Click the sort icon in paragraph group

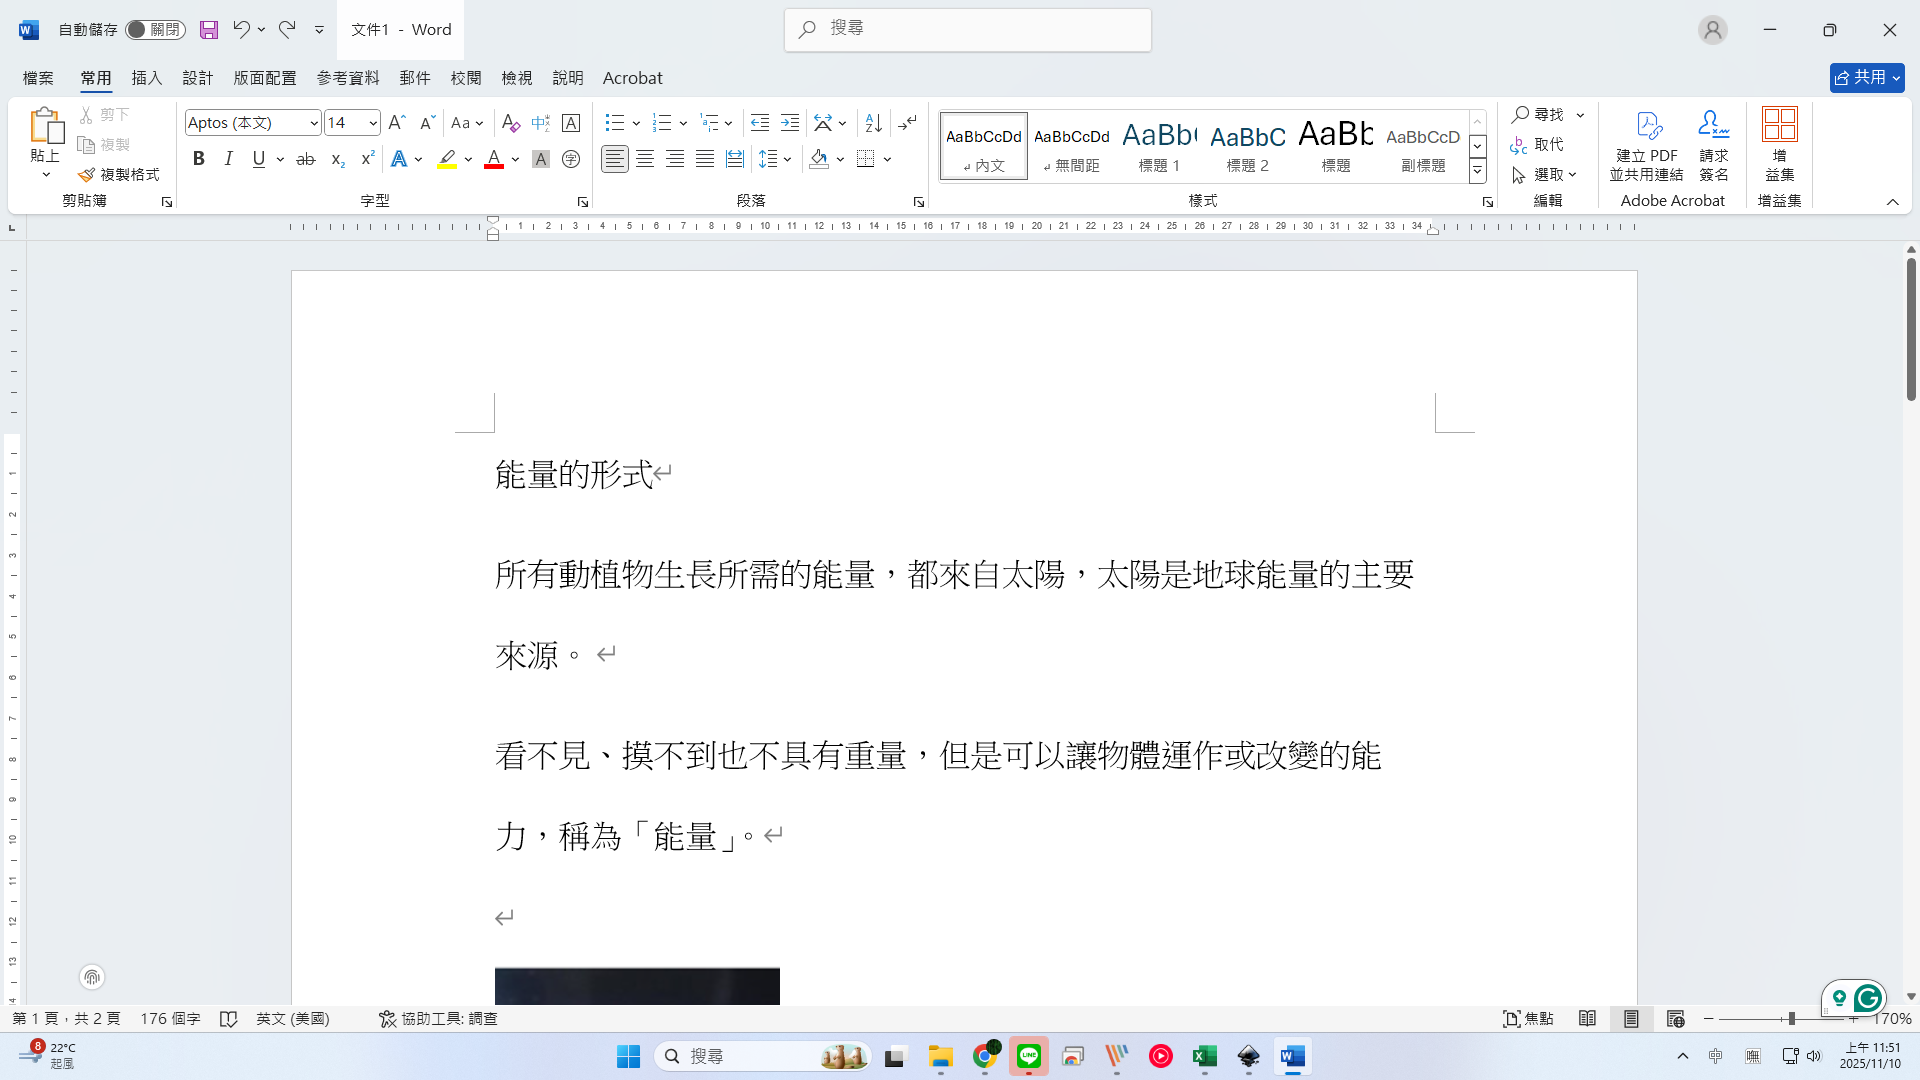(x=873, y=123)
